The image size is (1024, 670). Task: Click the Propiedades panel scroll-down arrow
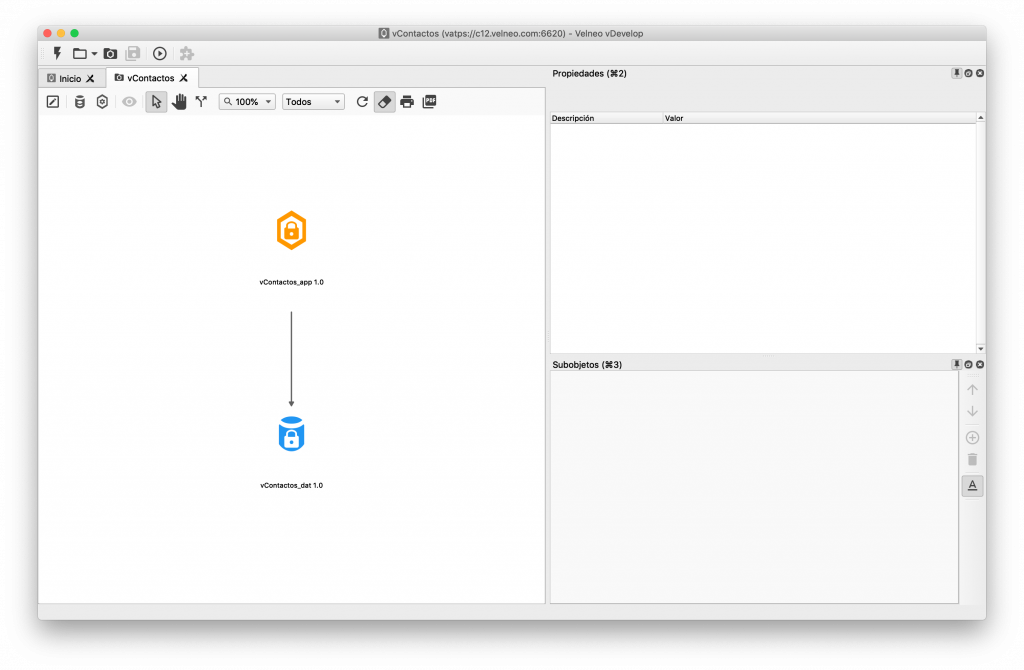tap(981, 349)
